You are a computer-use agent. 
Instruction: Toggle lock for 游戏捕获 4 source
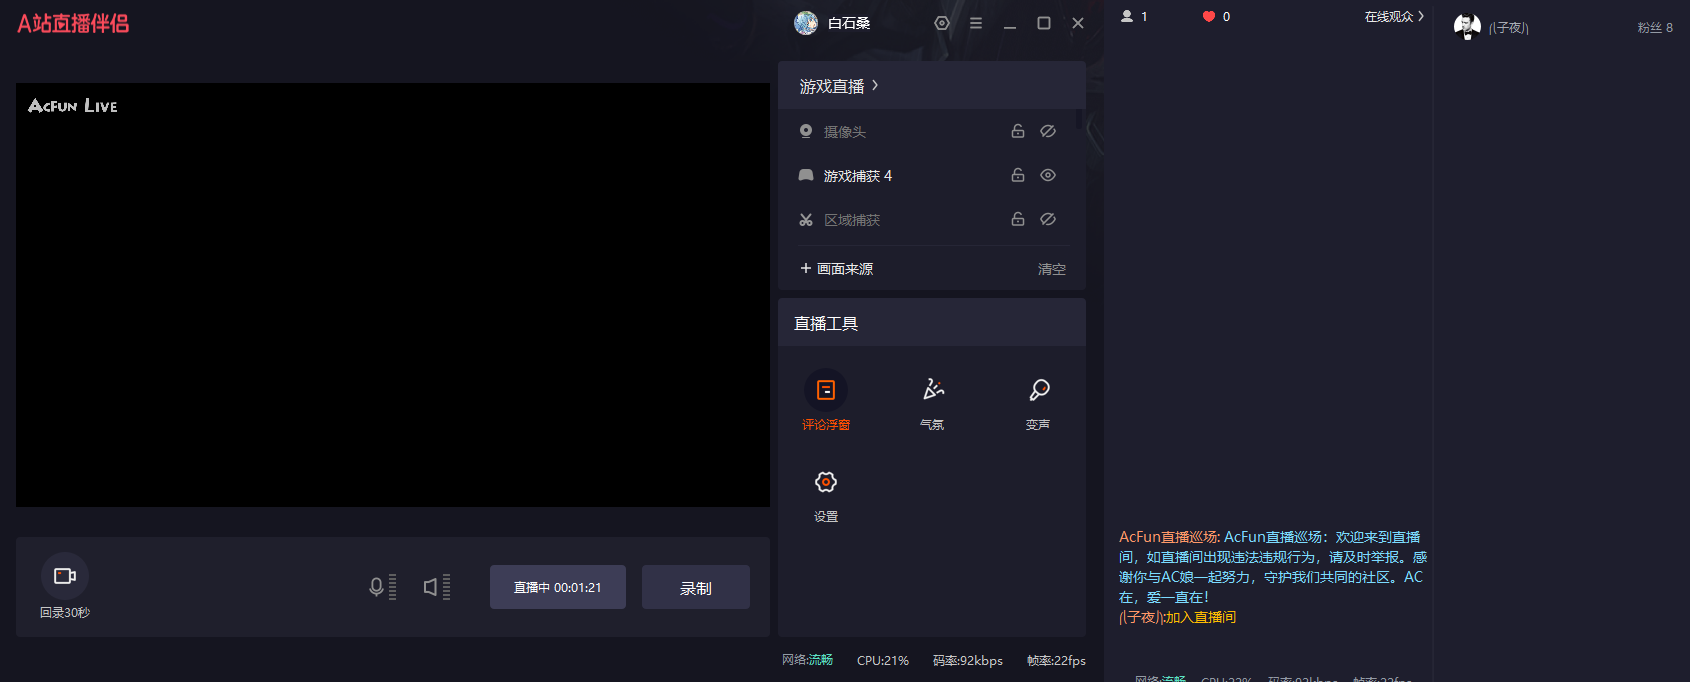click(x=1018, y=175)
